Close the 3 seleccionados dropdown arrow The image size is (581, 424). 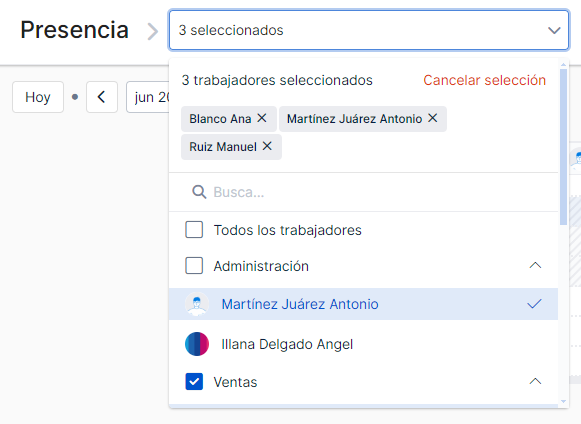tap(554, 30)
